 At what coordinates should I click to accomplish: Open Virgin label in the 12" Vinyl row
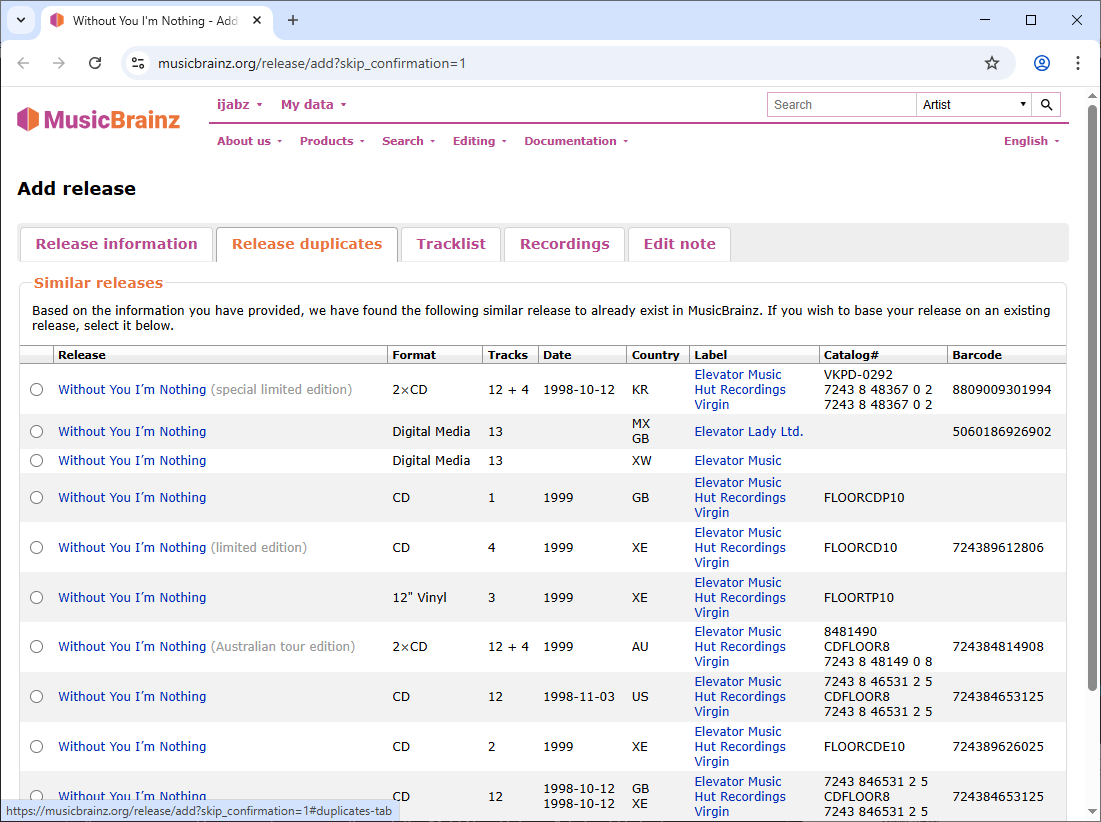pyautogui.click(x=711, y=613)
